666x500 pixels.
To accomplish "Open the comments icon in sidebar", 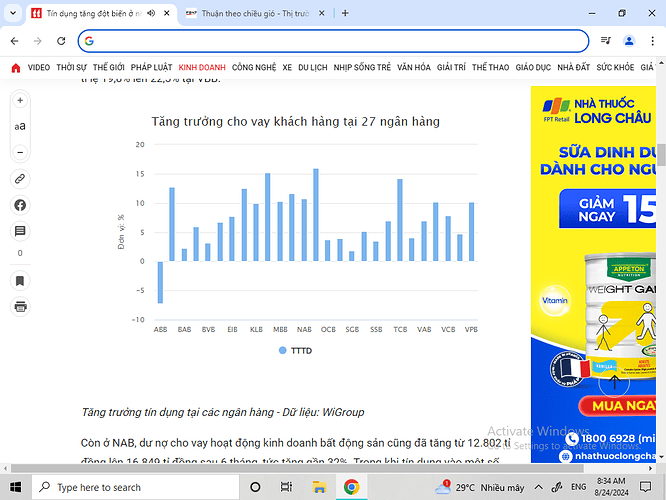I will pyautogui.click(x=20, y=231).
